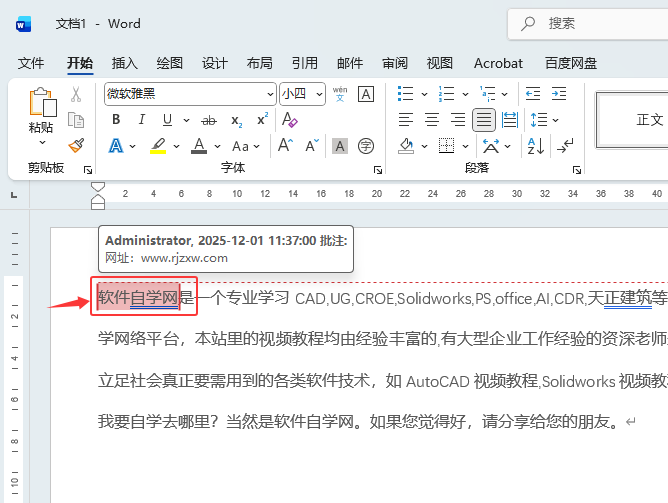Click the left indent marker on ruler
This screenshot has height=503, width=668.
[x=98, y=204]
